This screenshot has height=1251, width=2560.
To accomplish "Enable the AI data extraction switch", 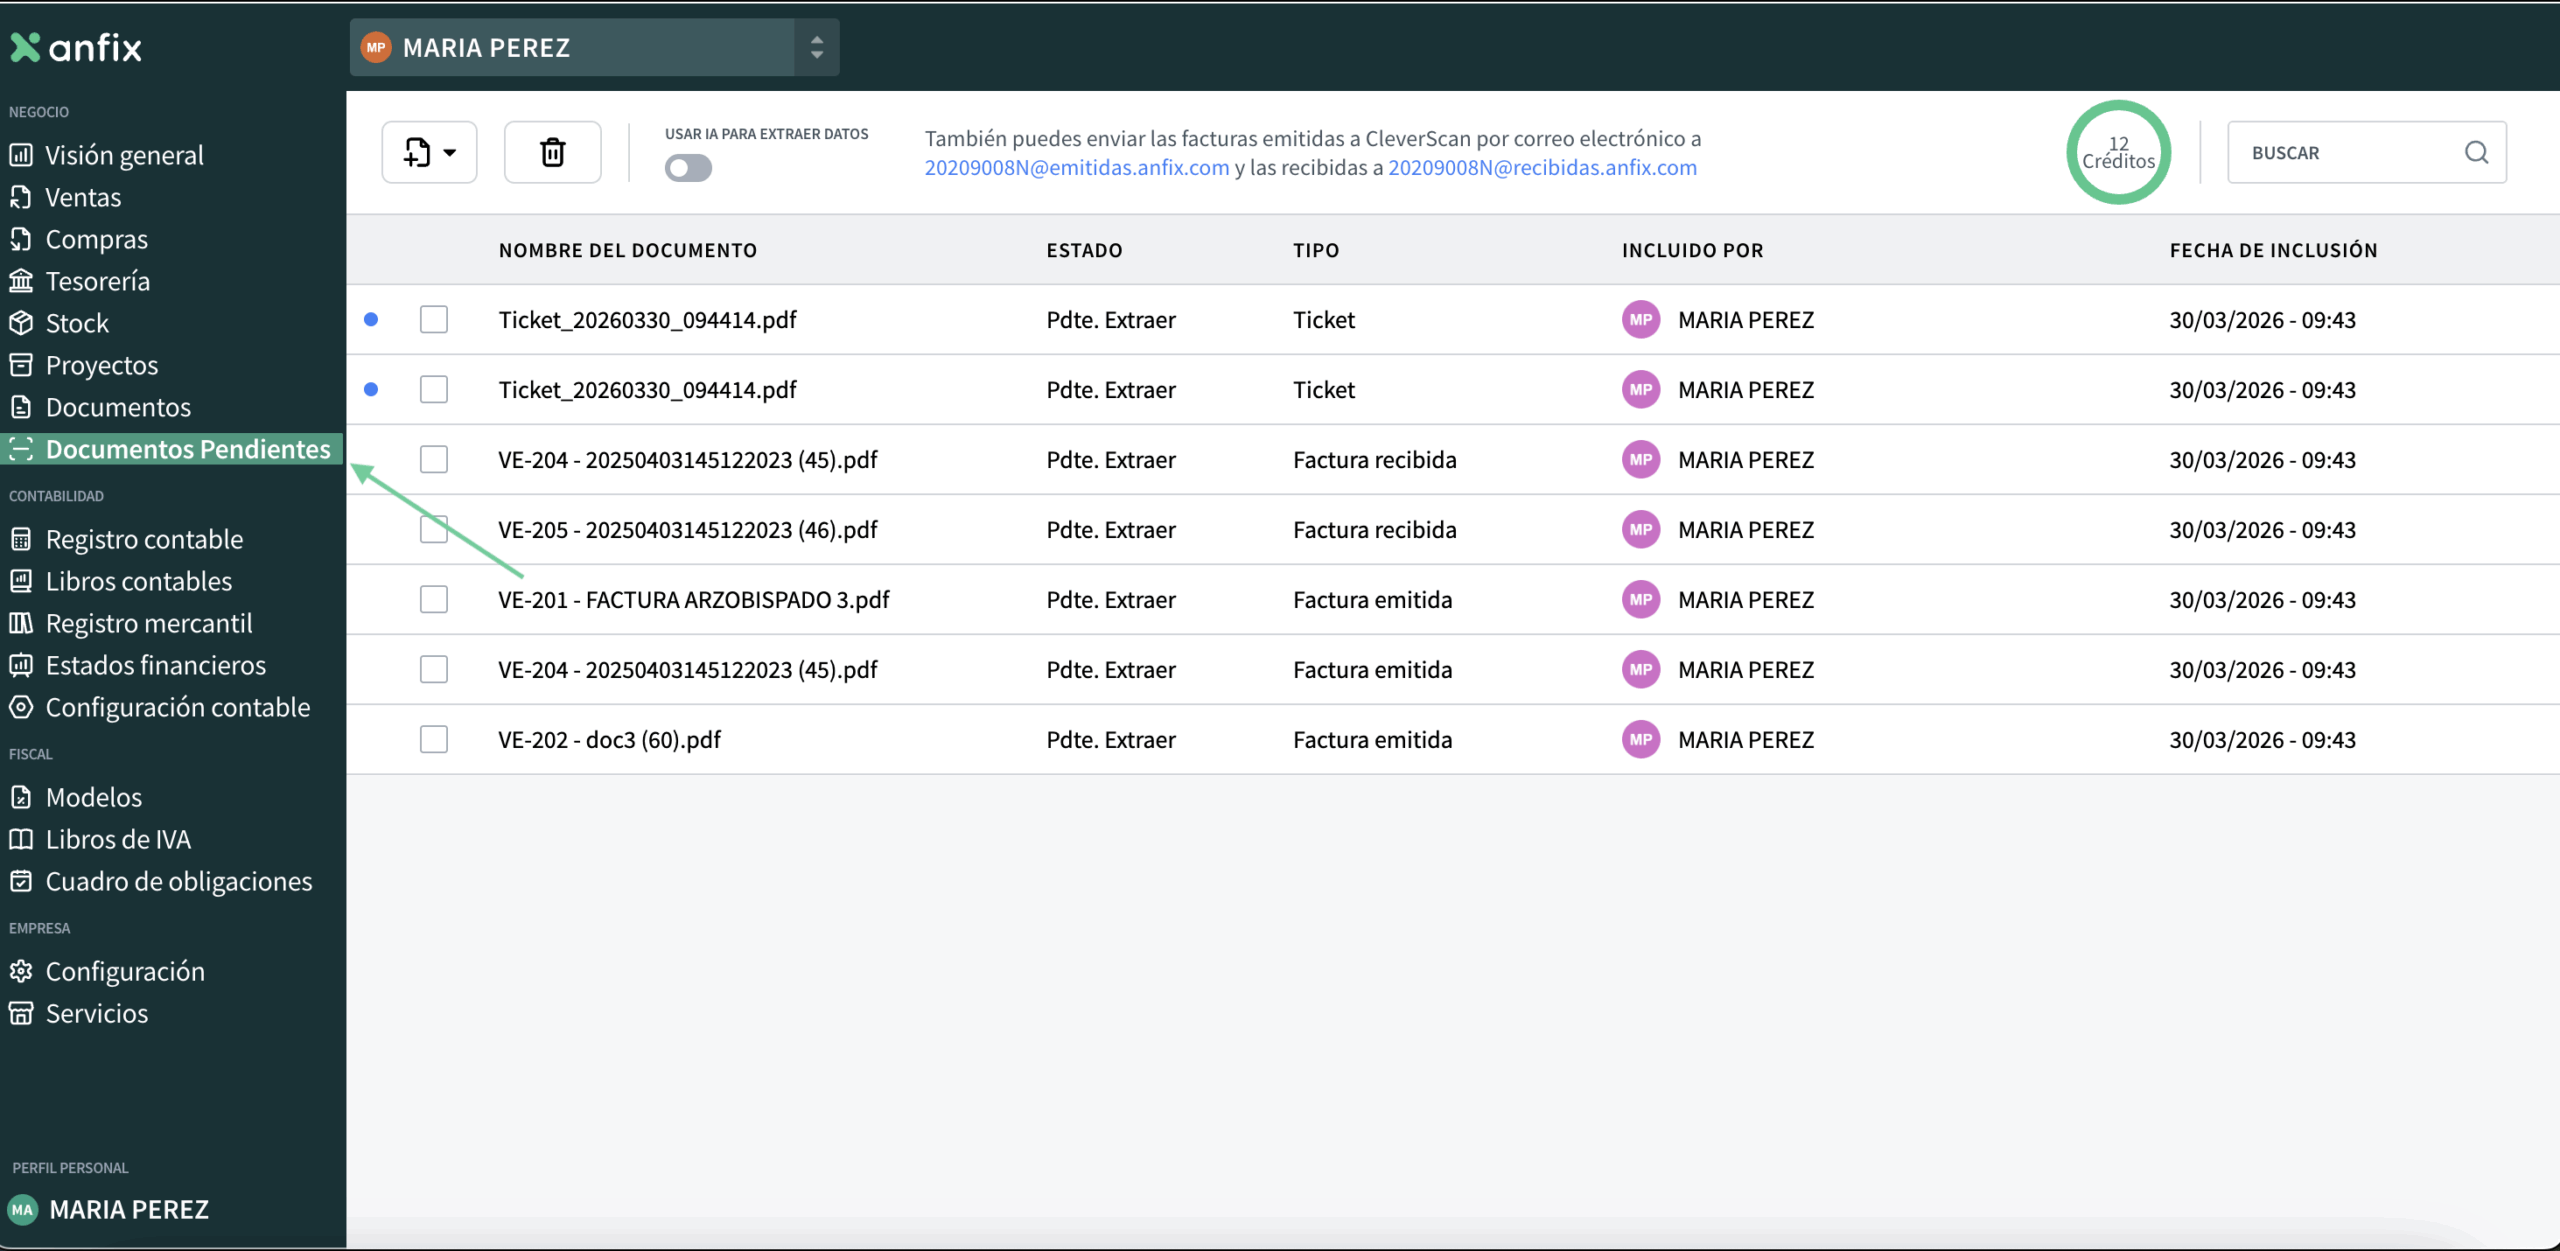I will tap(688, 168).
